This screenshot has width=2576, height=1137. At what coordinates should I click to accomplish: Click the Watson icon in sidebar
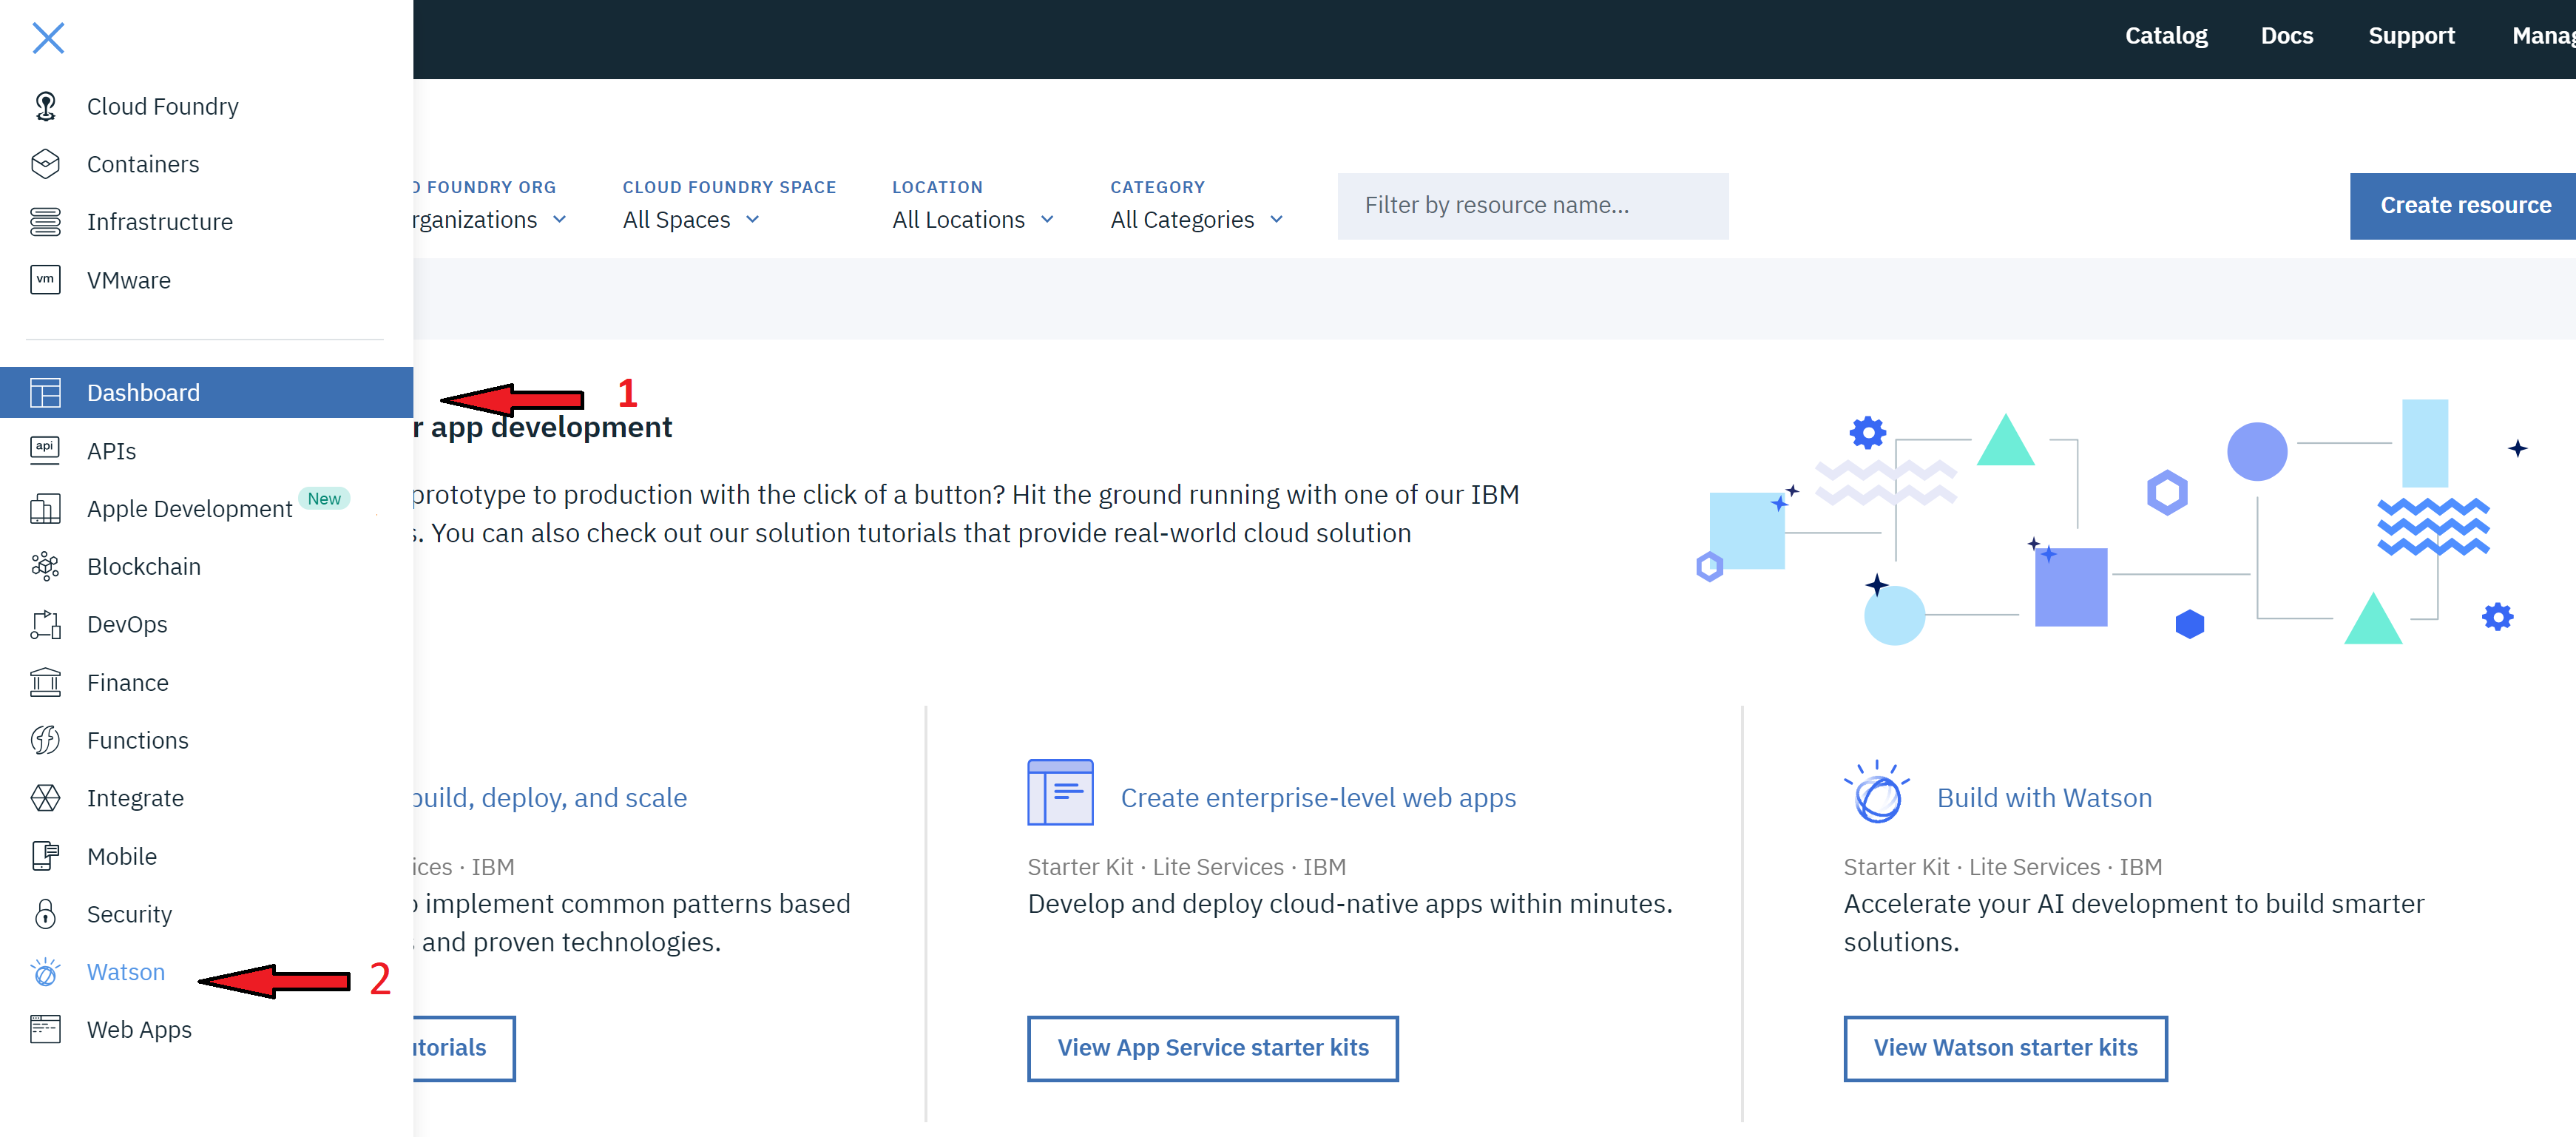click(45, 972)
